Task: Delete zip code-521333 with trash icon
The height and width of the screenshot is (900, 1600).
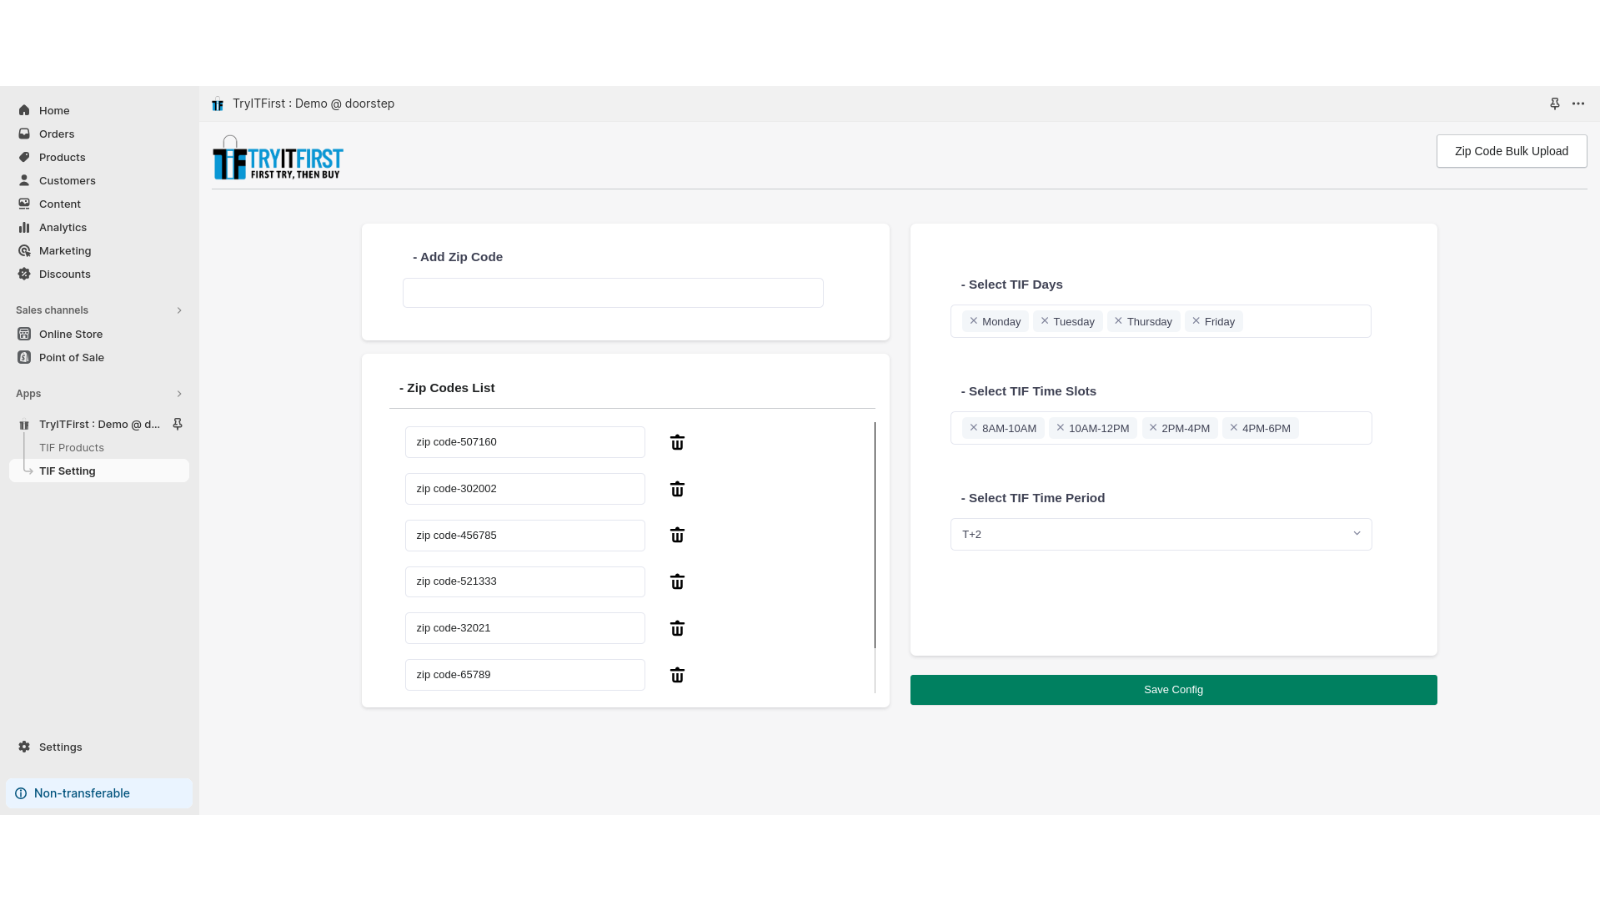Action: coord(677,582)
